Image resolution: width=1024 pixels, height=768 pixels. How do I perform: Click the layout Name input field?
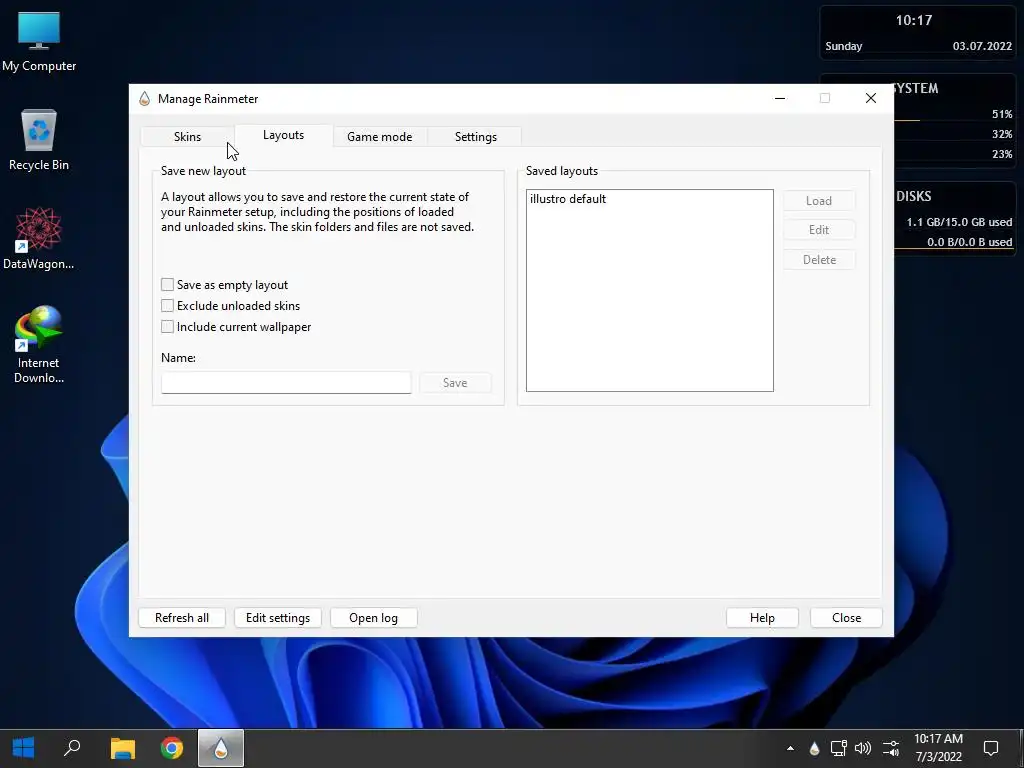point(286,383)
